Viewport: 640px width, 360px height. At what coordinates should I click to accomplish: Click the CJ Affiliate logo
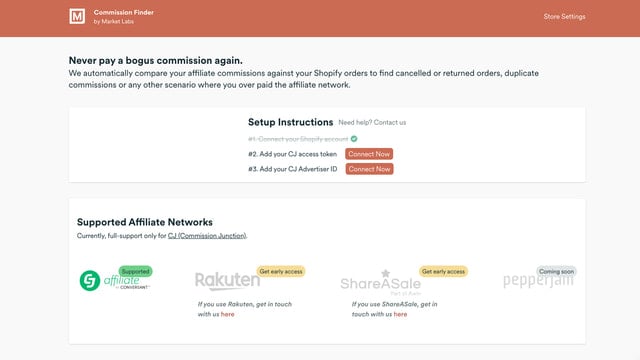115,280
